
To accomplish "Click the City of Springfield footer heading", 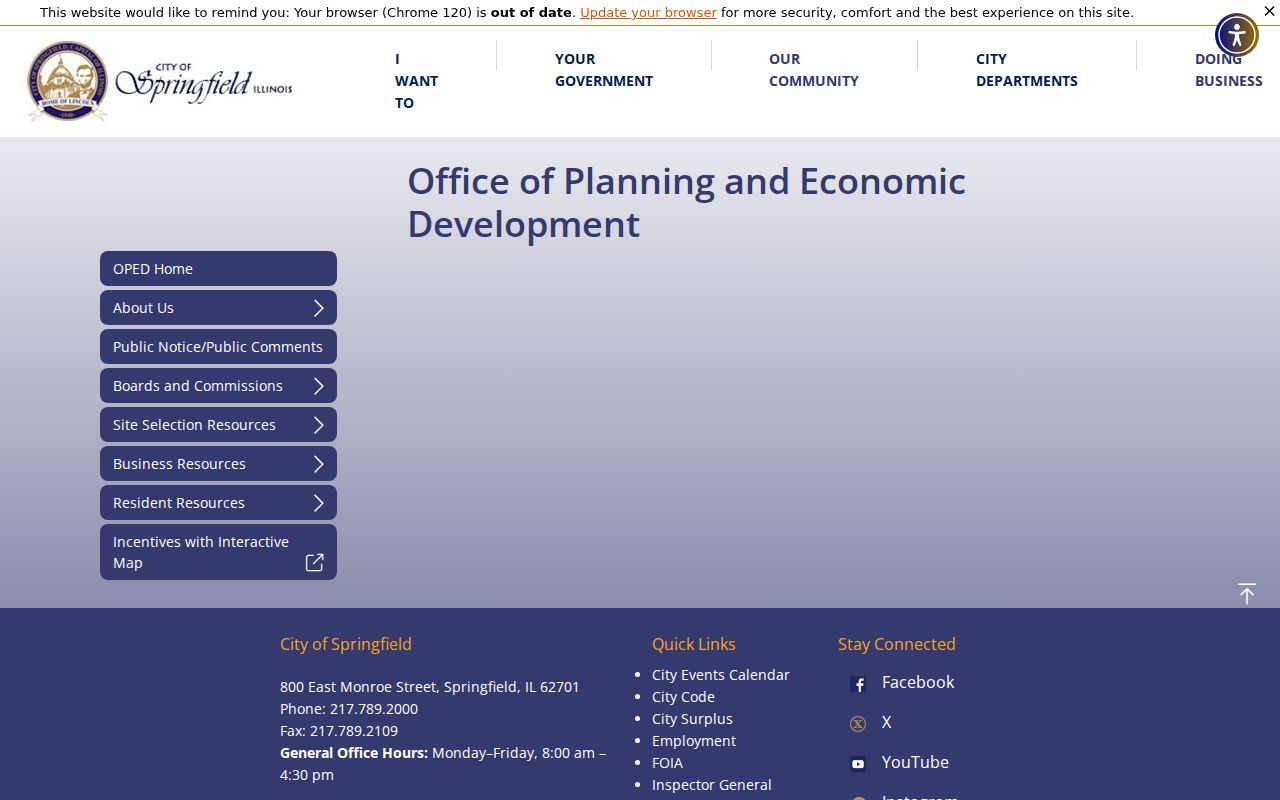I will (x=346, y=644).
